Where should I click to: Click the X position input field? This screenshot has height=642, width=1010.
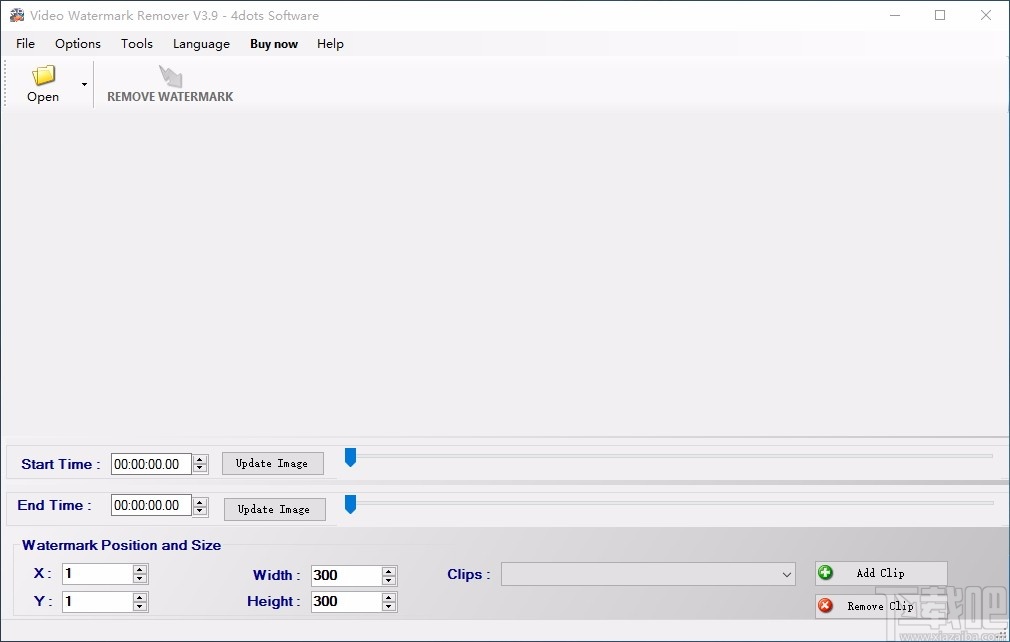[98, 574]
